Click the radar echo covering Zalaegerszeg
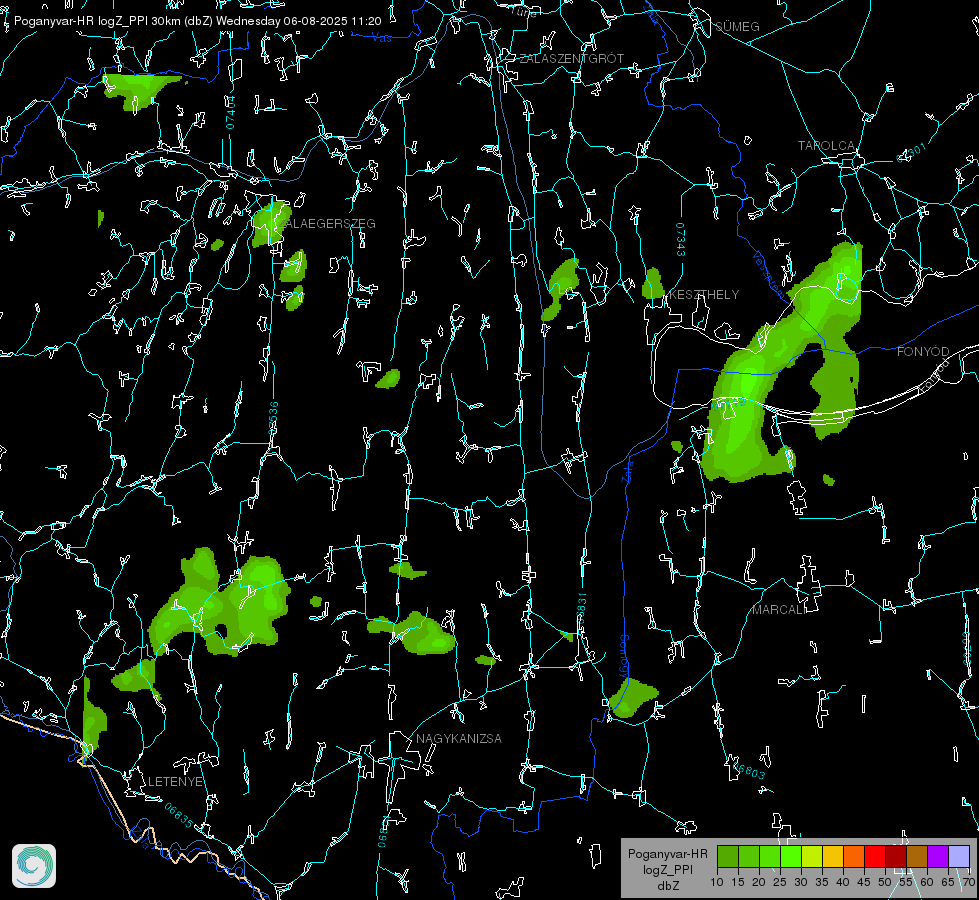Viewport: 979px width, 900px height. 270,224
